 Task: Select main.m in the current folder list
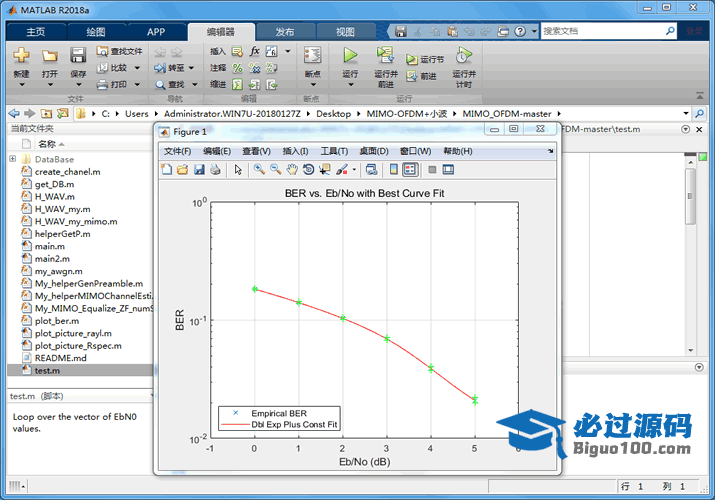[49, 246]
